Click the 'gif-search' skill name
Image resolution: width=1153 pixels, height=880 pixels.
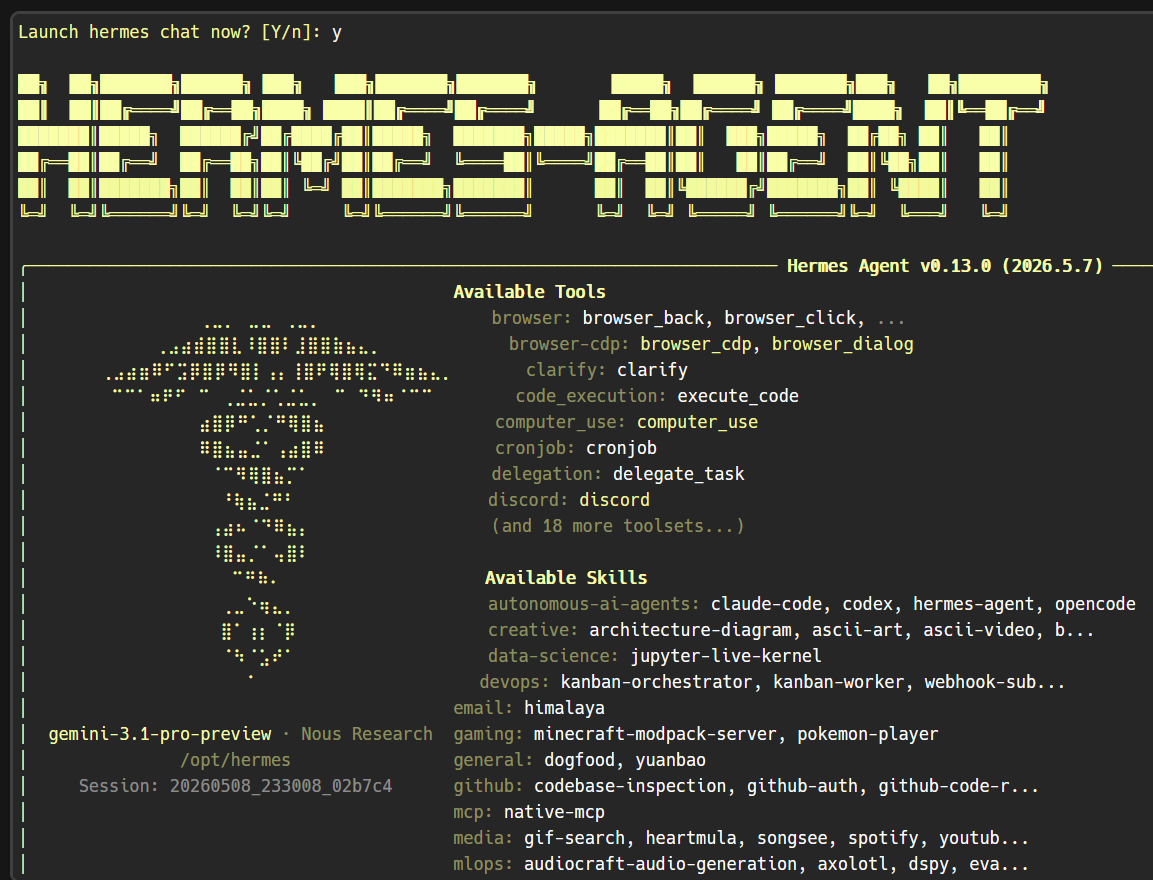574,838
